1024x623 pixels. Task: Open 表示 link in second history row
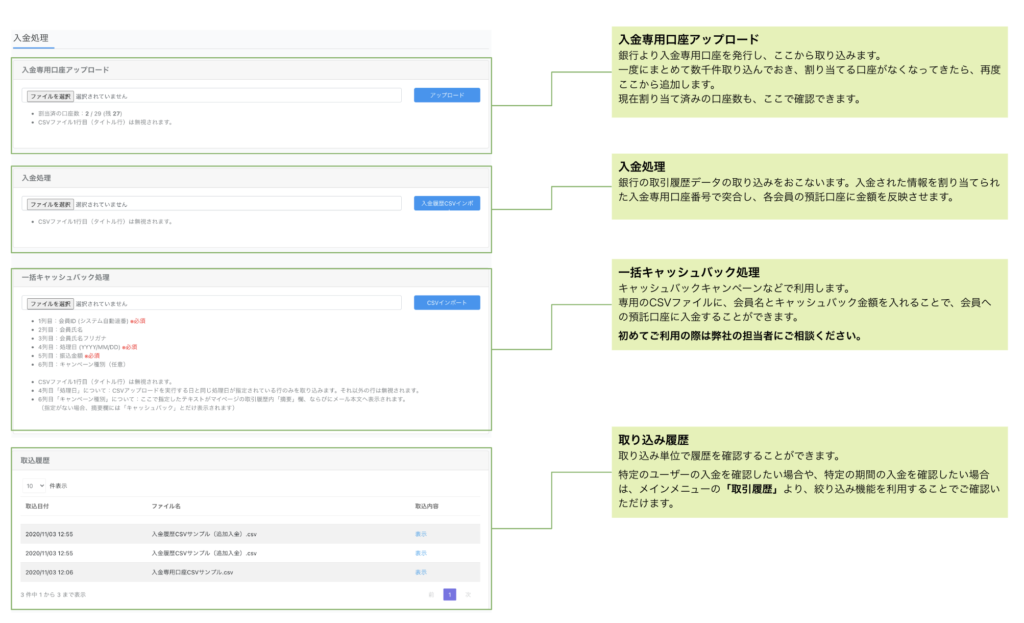[420, 553]
